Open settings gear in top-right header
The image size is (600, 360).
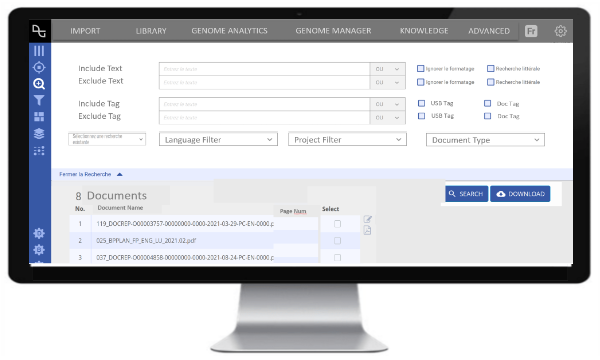pos(561,31)
